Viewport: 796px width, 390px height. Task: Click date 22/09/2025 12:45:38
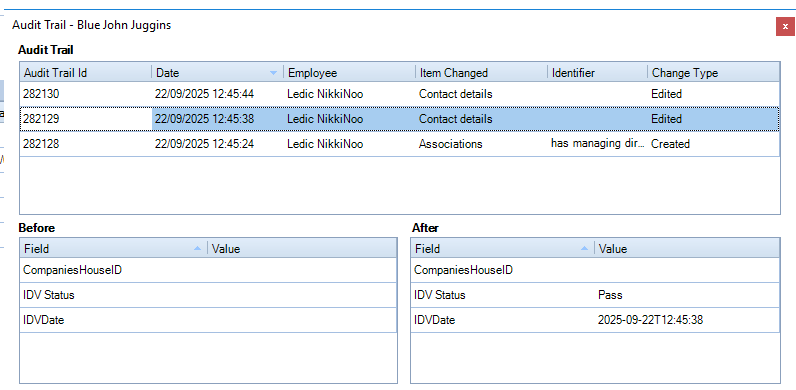click(x=204, y=119)
